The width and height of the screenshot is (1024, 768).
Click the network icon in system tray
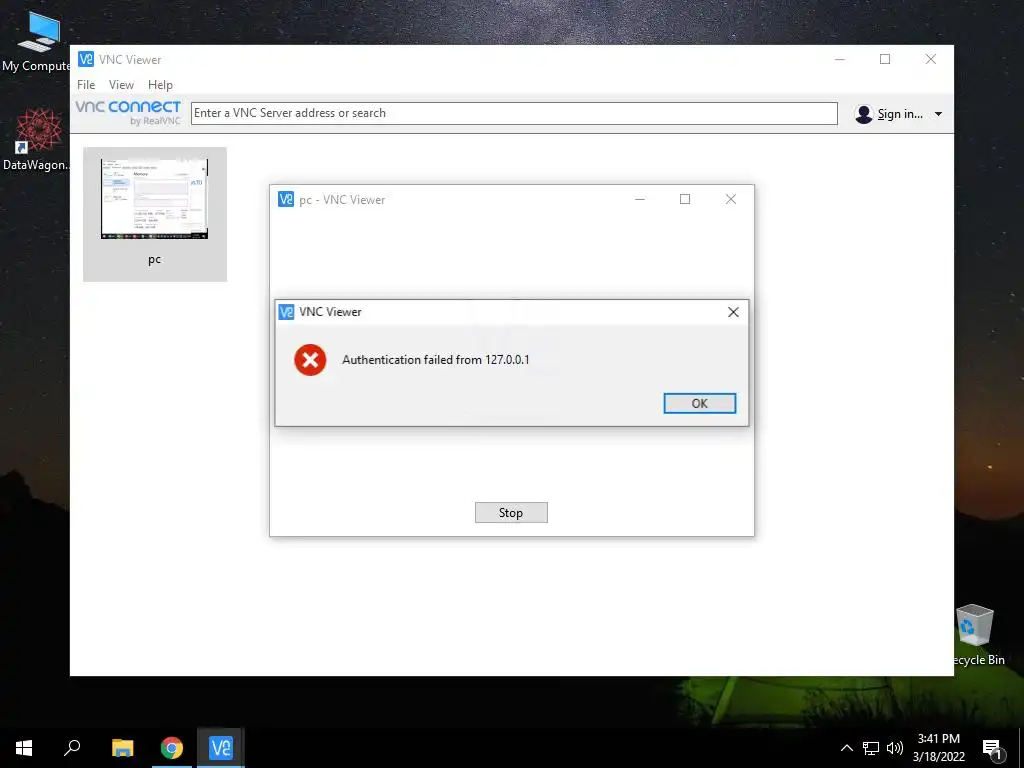coord(871,748)
